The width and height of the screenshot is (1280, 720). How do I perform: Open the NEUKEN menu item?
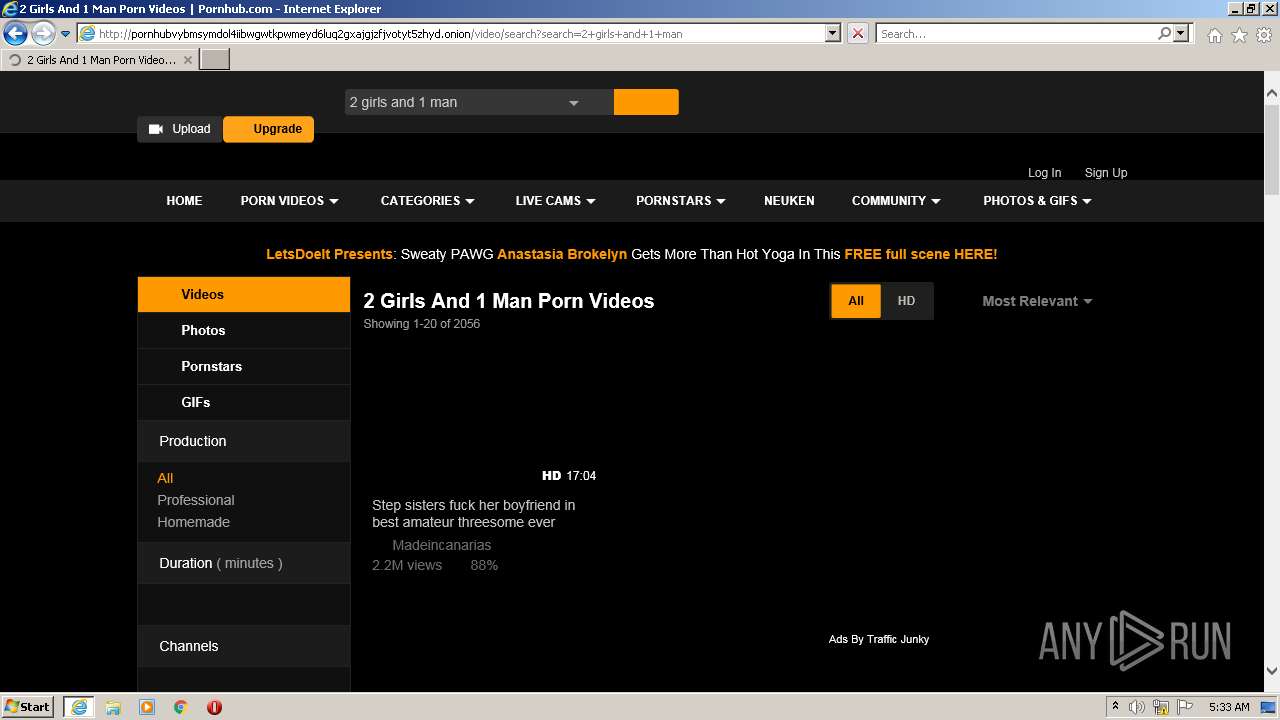click(x=789, y=200)
